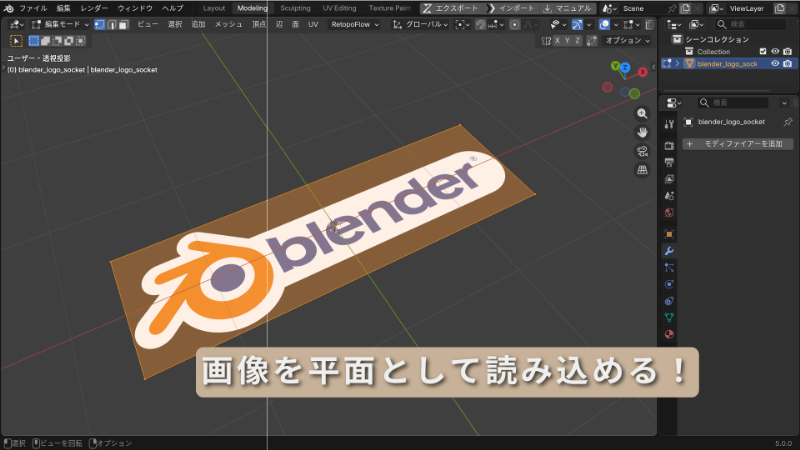
Task: Open the Material properties tab
Action: click(x=669, y=334)
